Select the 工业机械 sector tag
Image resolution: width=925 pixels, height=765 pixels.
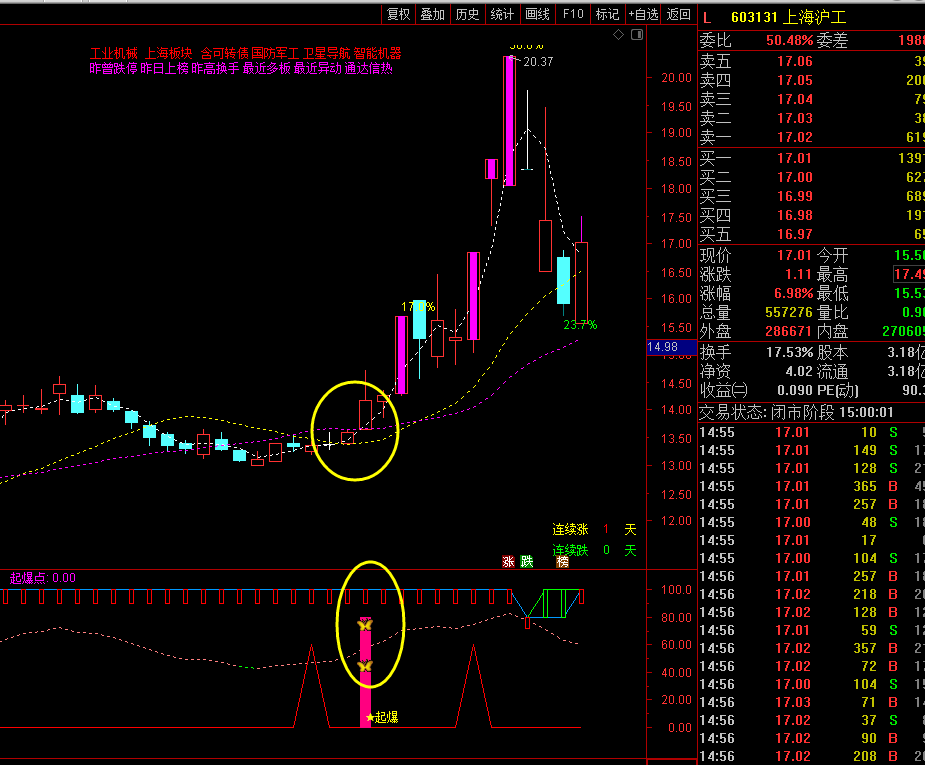(x=113, y=54)
